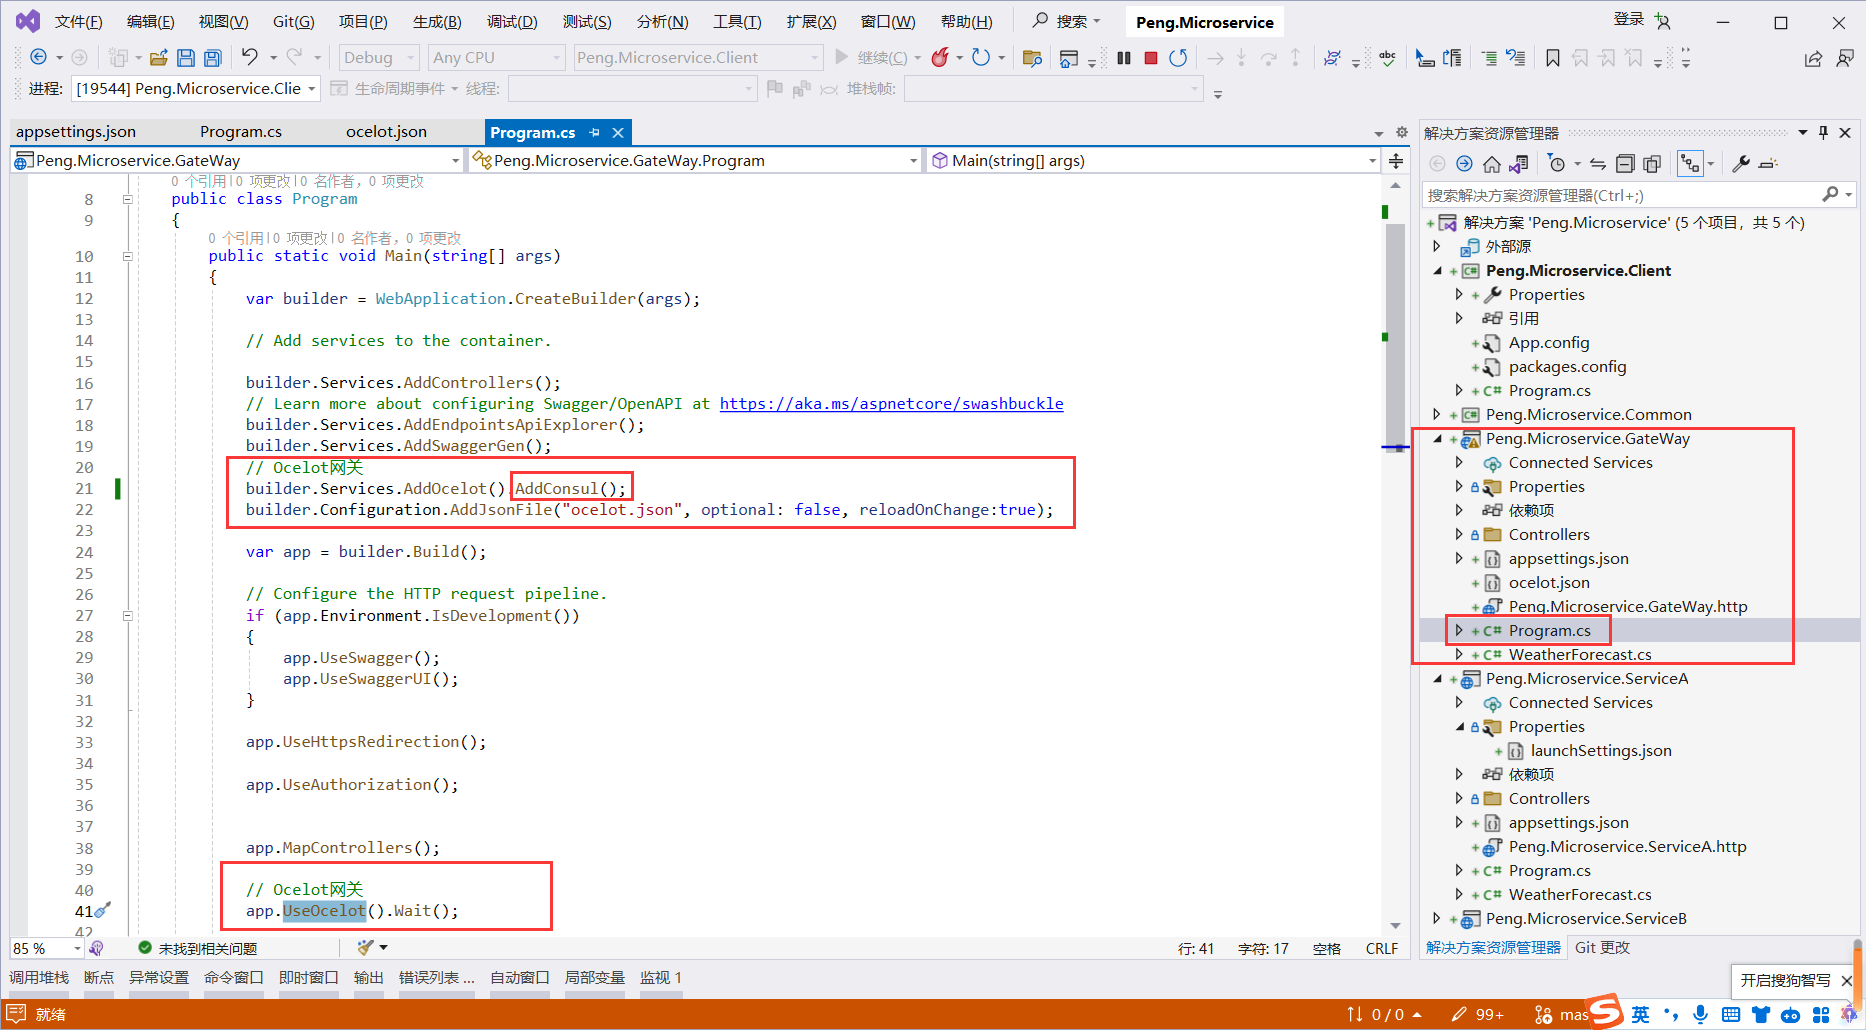Open the 调试(D) menu
This screenshot has height=1030, width=1866.
click(512, 22)
